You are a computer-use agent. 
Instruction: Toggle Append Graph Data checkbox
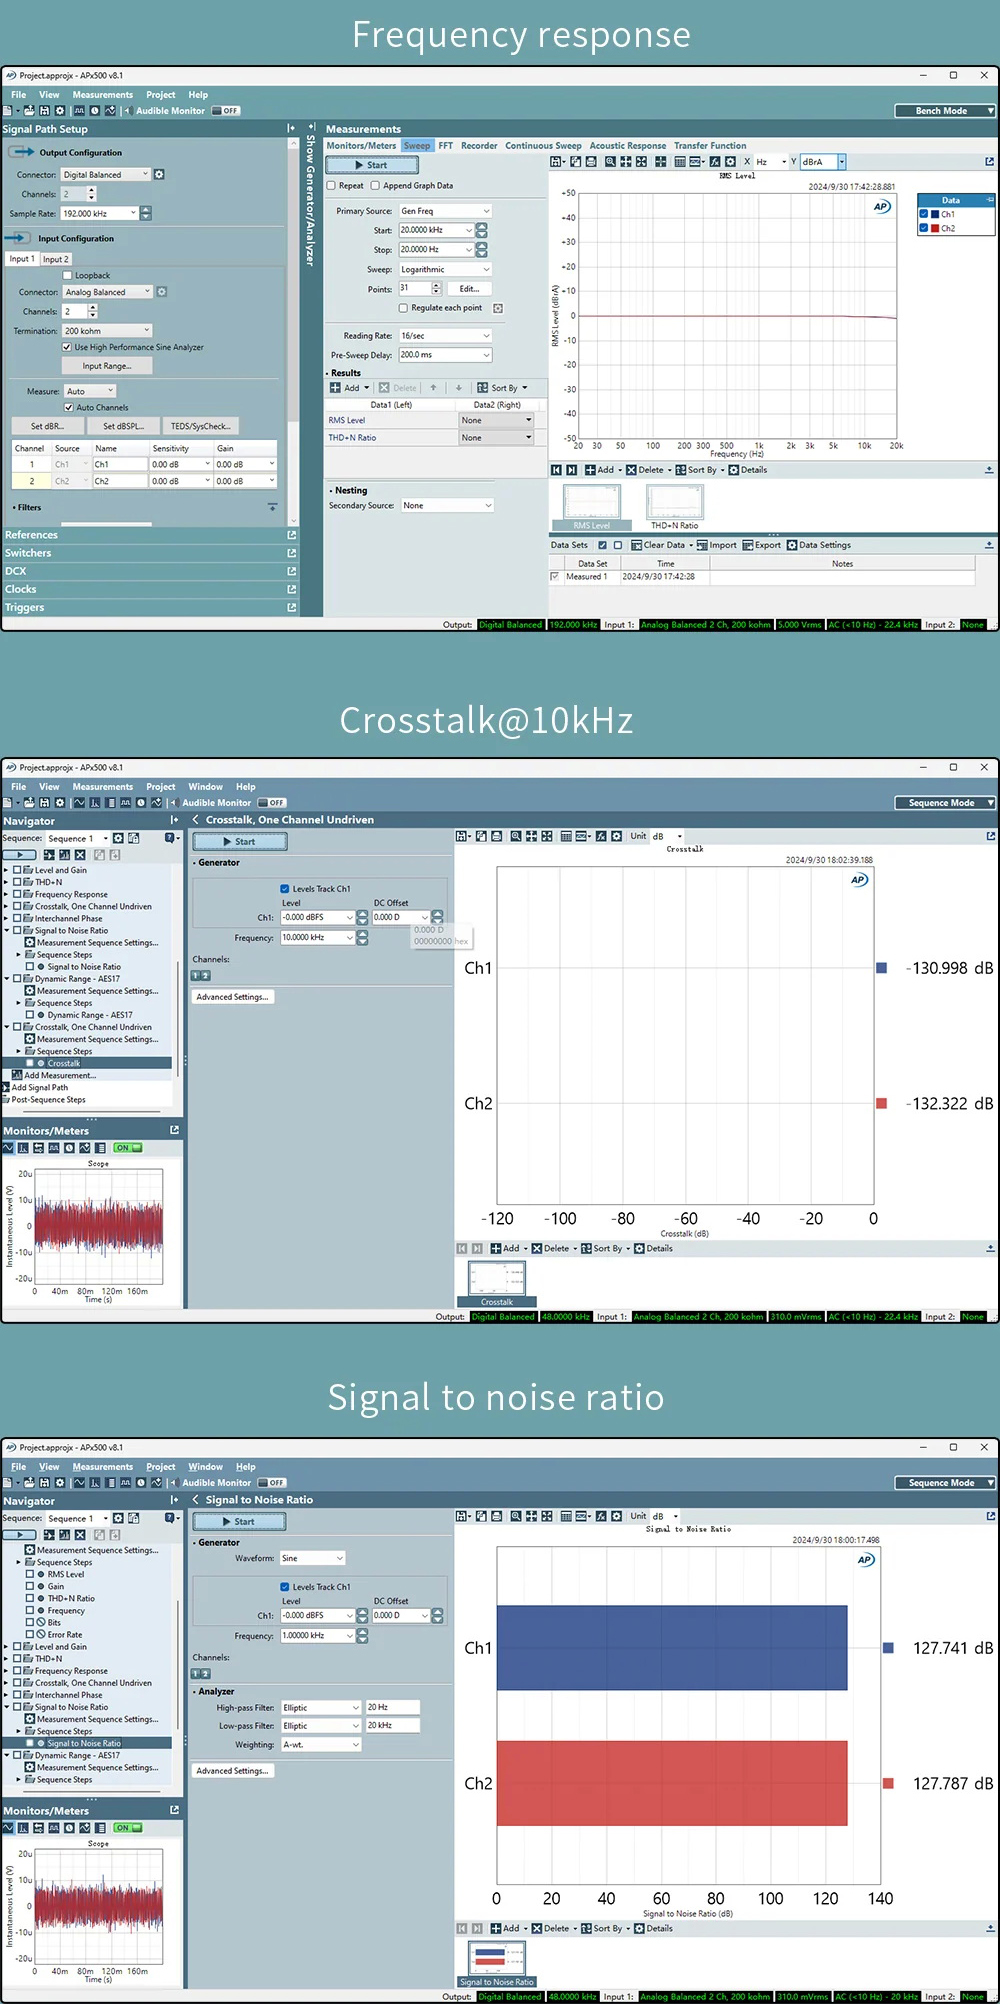(x=375, y=186)
